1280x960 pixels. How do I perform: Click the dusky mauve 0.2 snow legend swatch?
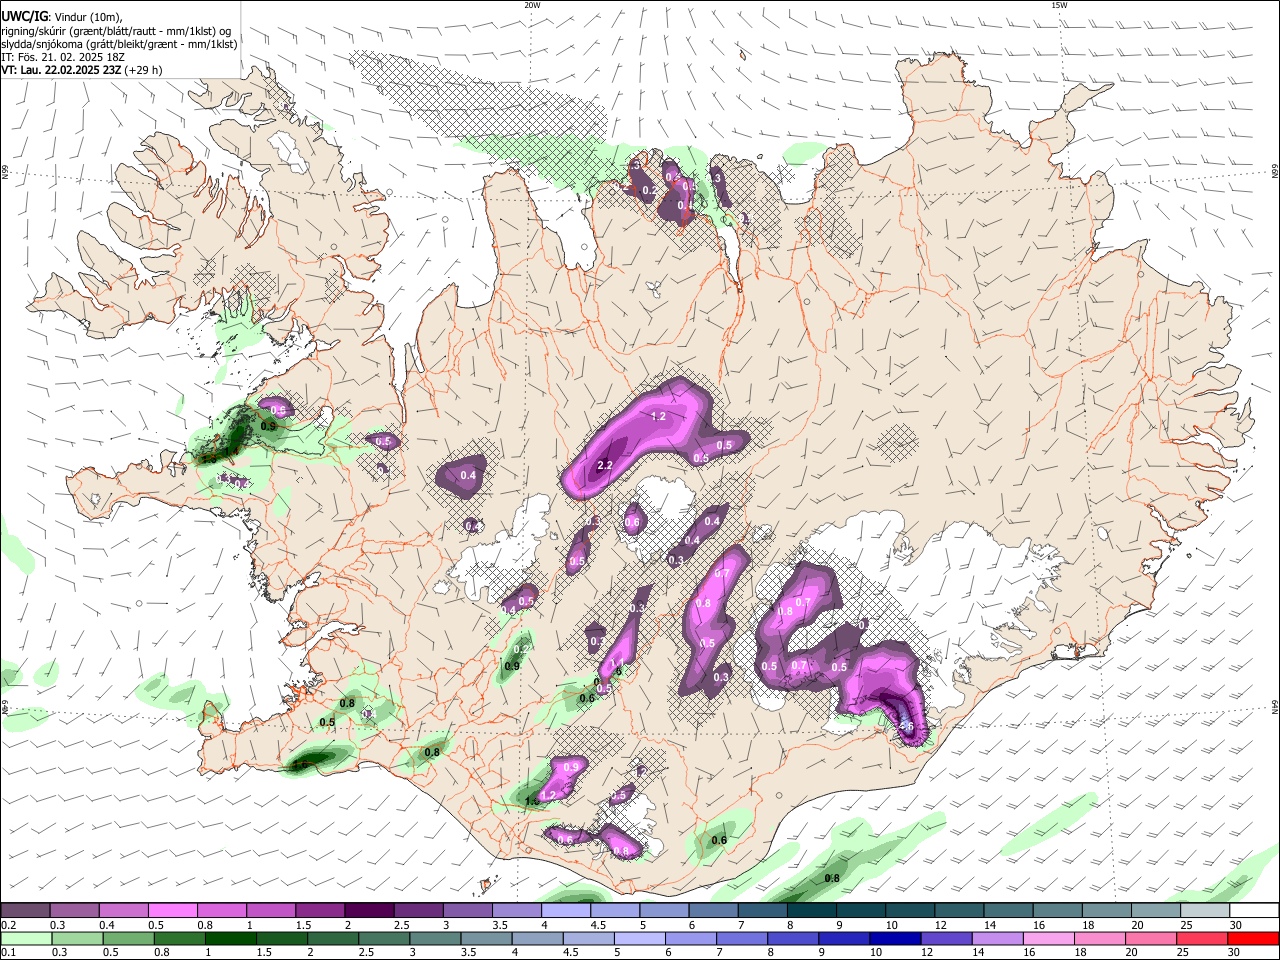click(x=26, y=910)
